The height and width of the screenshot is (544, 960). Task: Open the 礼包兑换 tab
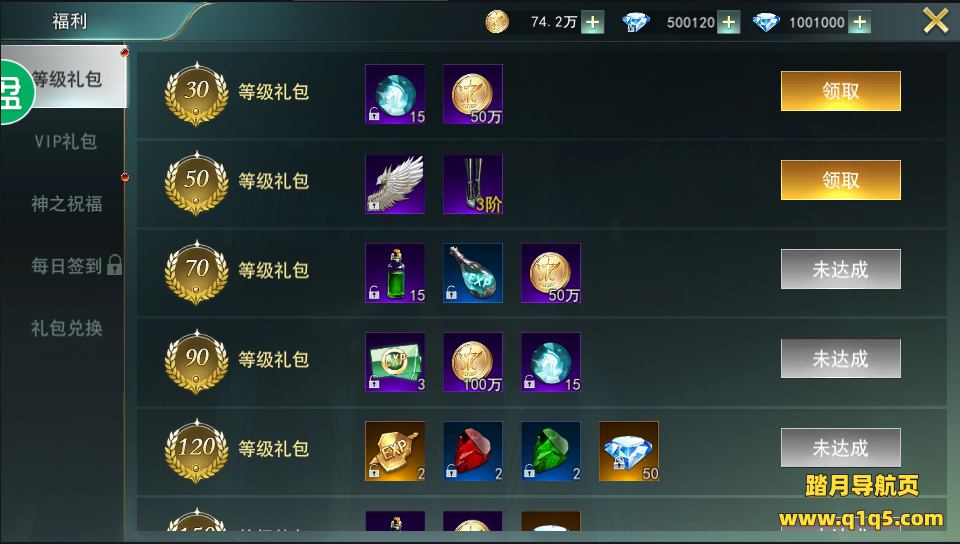(67, 328)
